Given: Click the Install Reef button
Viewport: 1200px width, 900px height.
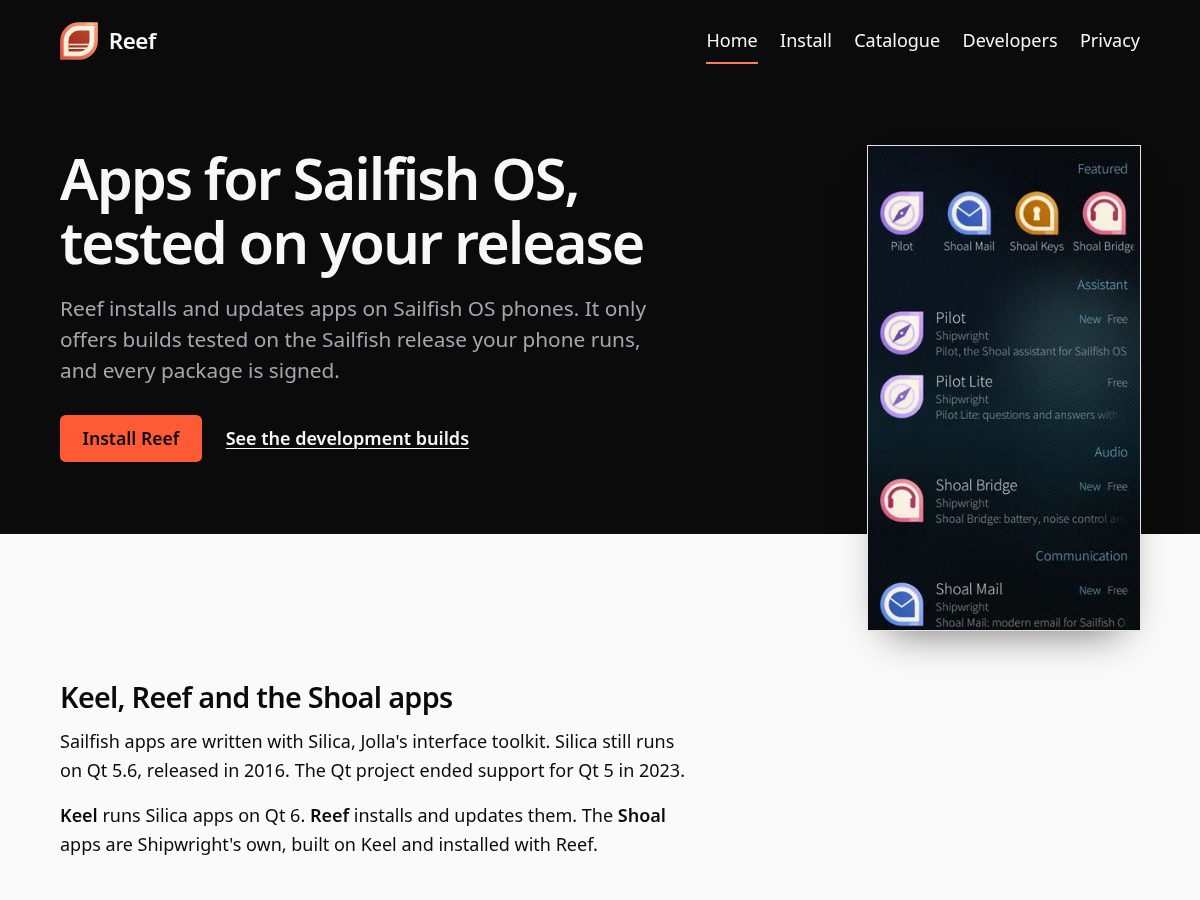Looking at the screenshot, I should pyautogui.click(x=131, y=438).
